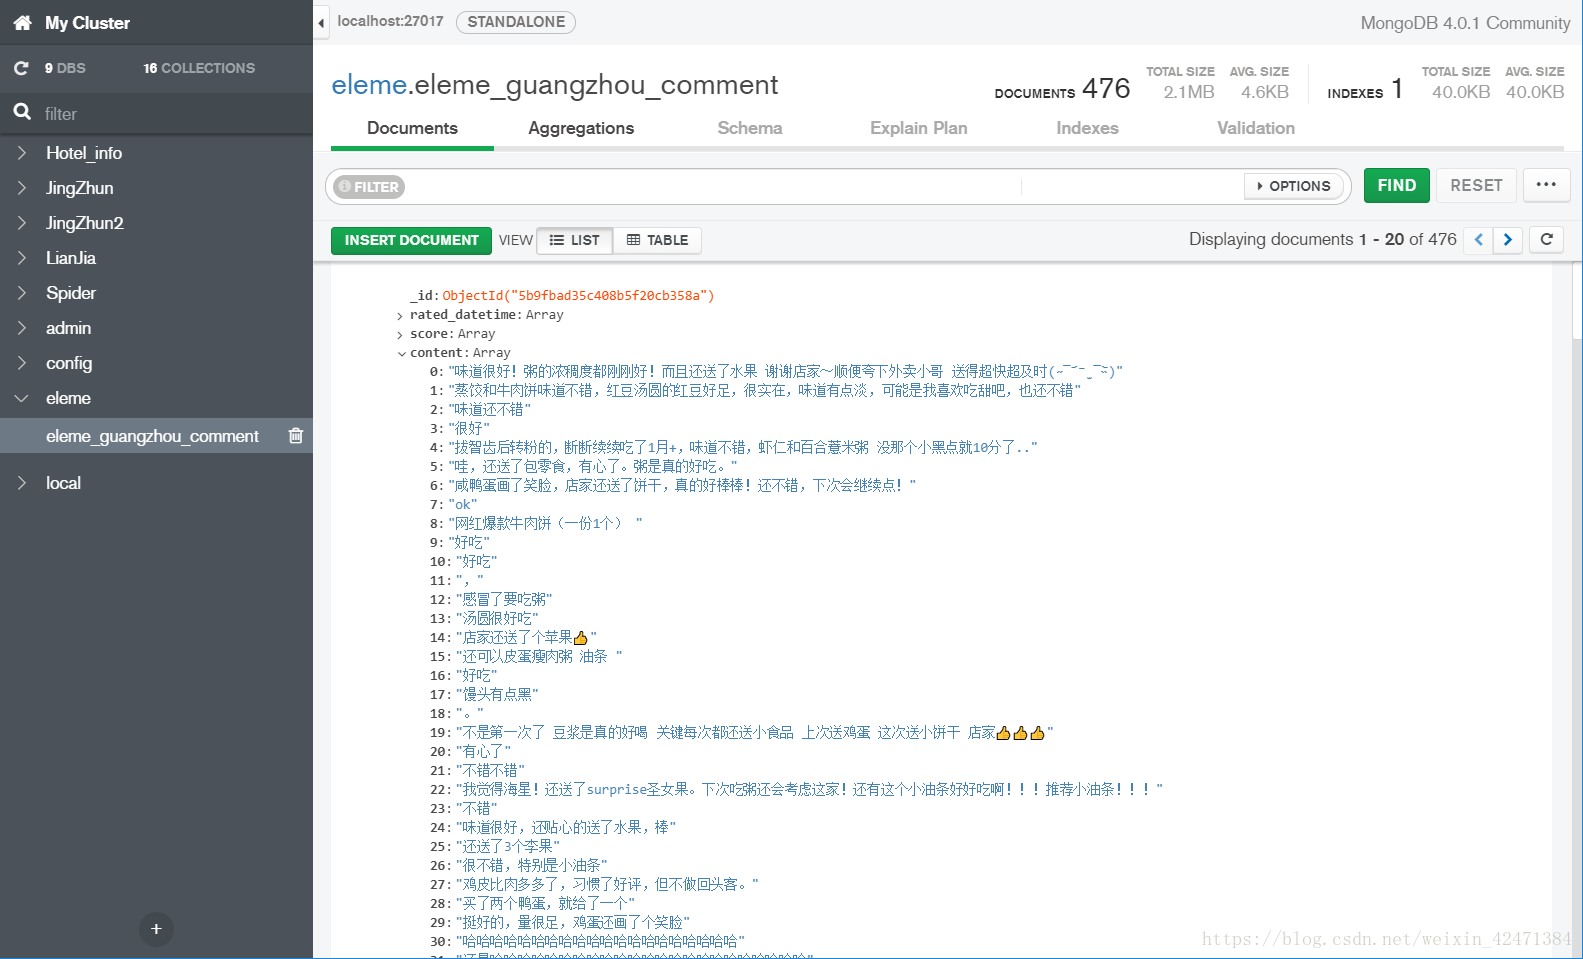This screenshot has width=1583, height=959.
Task: Open query OPTIONS dropdown
Action: click(x=1294, y=186)
